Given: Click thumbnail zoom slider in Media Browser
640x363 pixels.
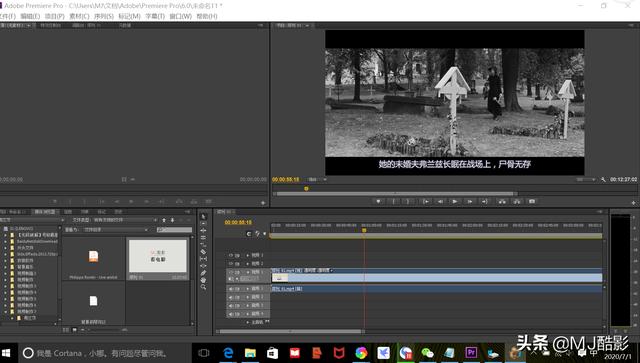Looking at the screenshot, I should pos(106,330).
